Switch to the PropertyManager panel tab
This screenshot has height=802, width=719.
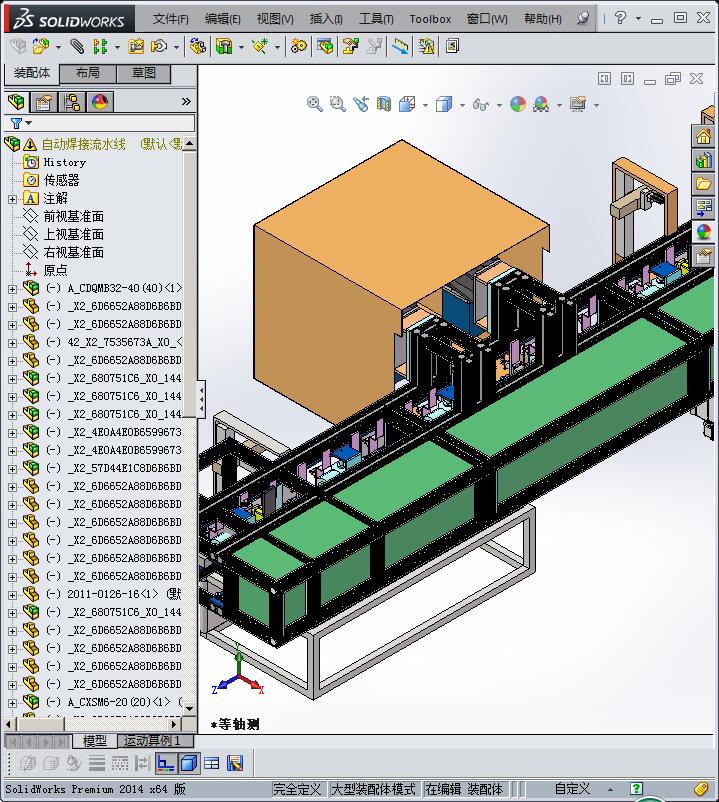click(44, 102)
